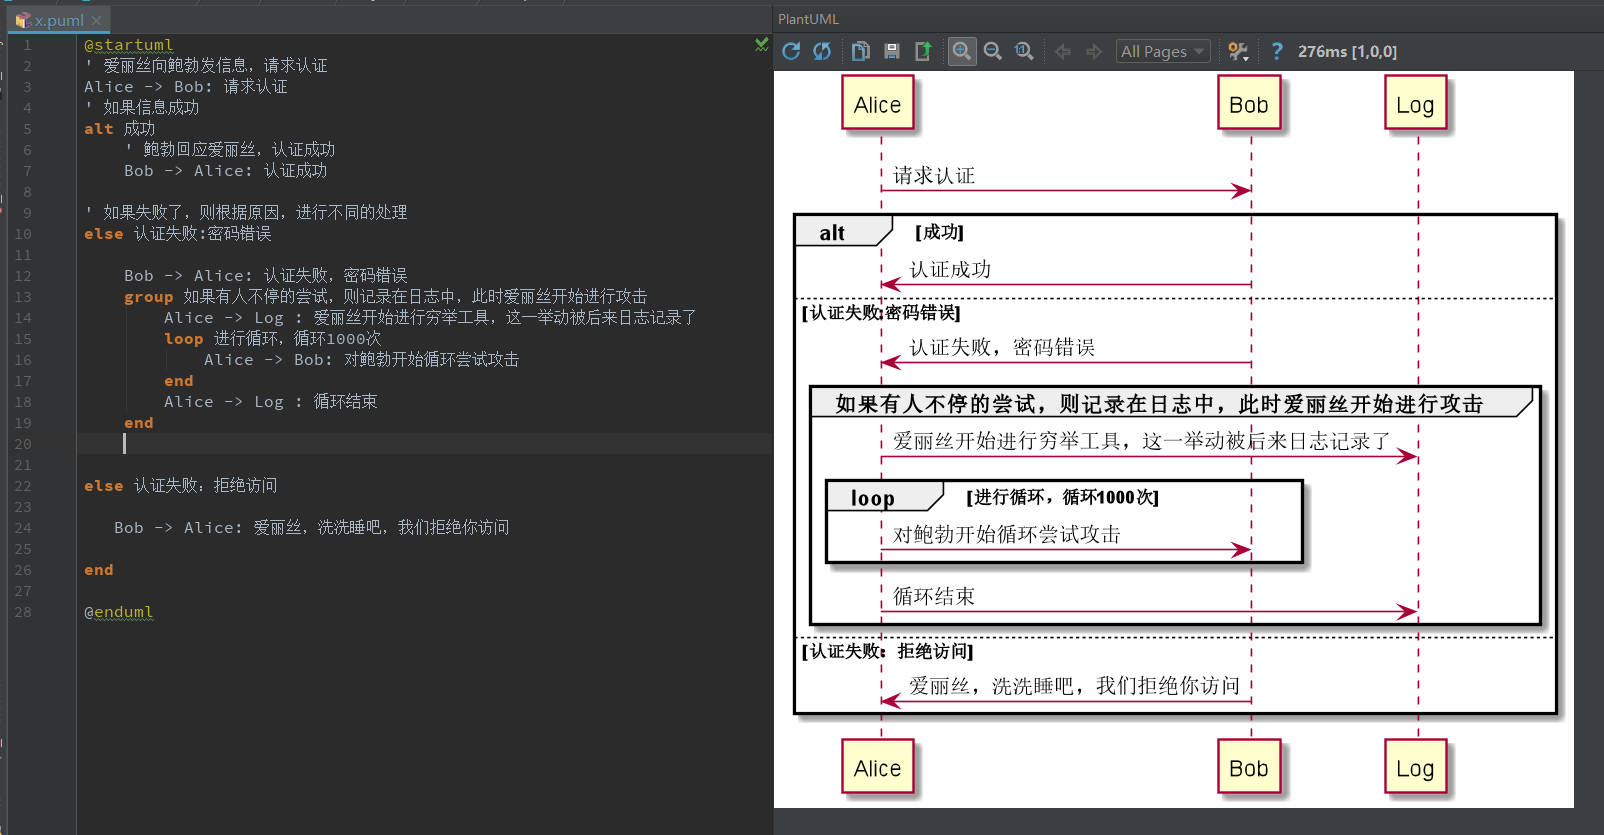Screen dimensions: 1604x835
Task: Click the Reload PlantUML diagram icon
Action: tap(791, 51)
